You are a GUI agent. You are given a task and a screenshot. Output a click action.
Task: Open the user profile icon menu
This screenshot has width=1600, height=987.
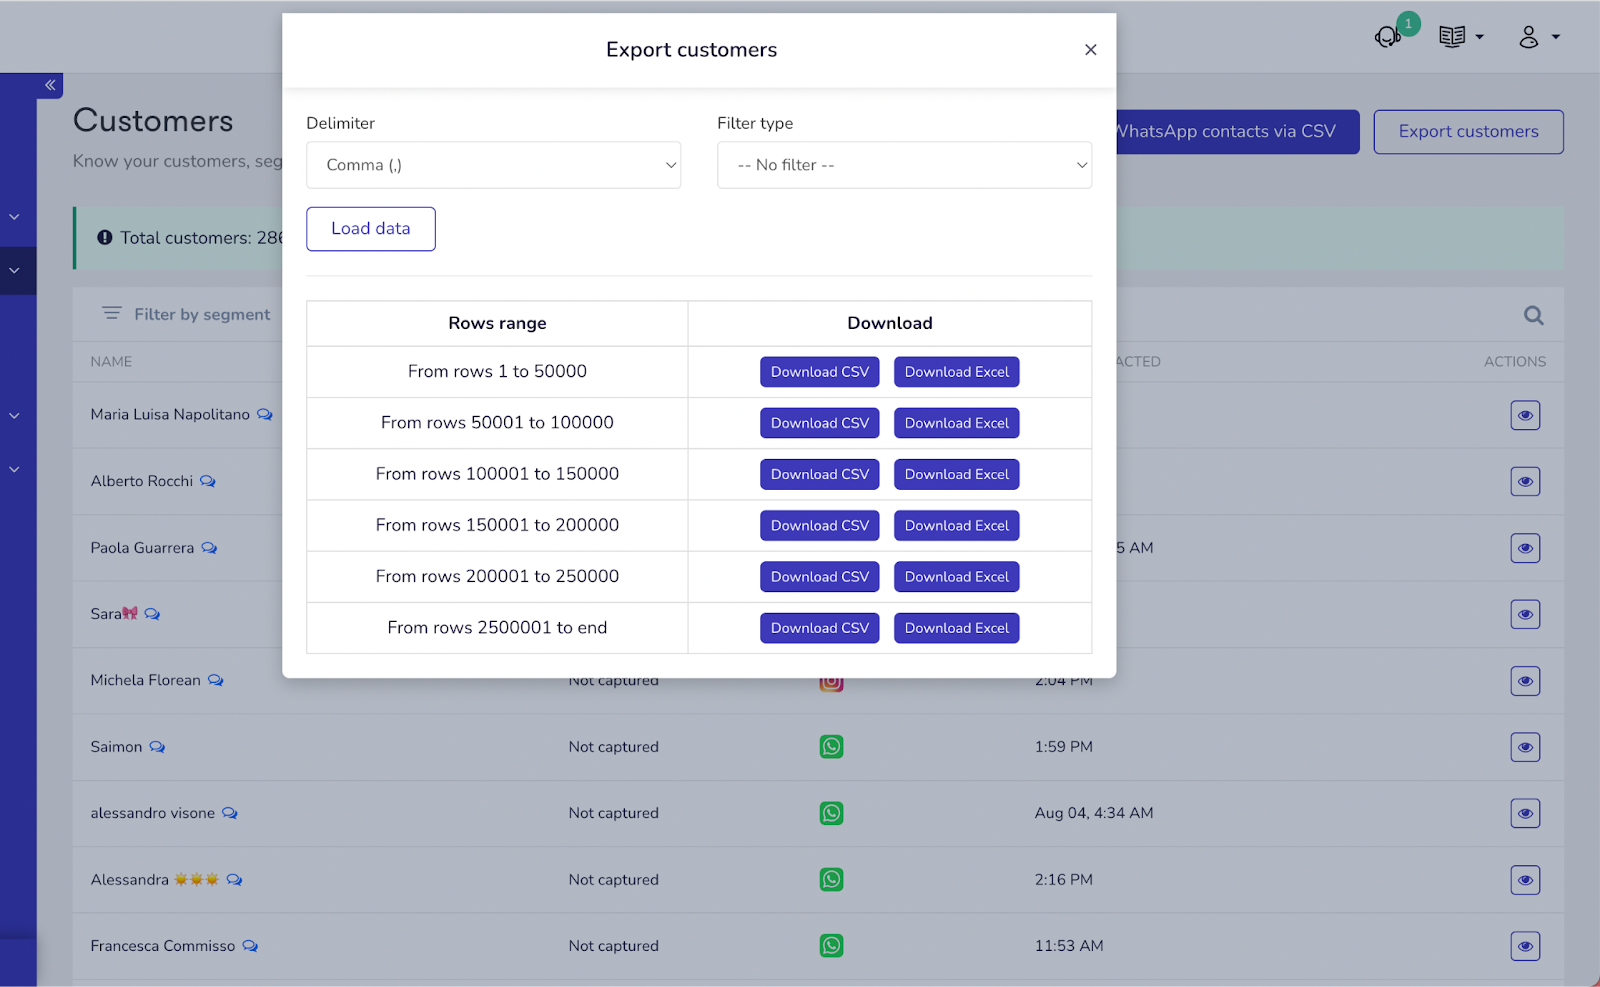pos(1538,37)
